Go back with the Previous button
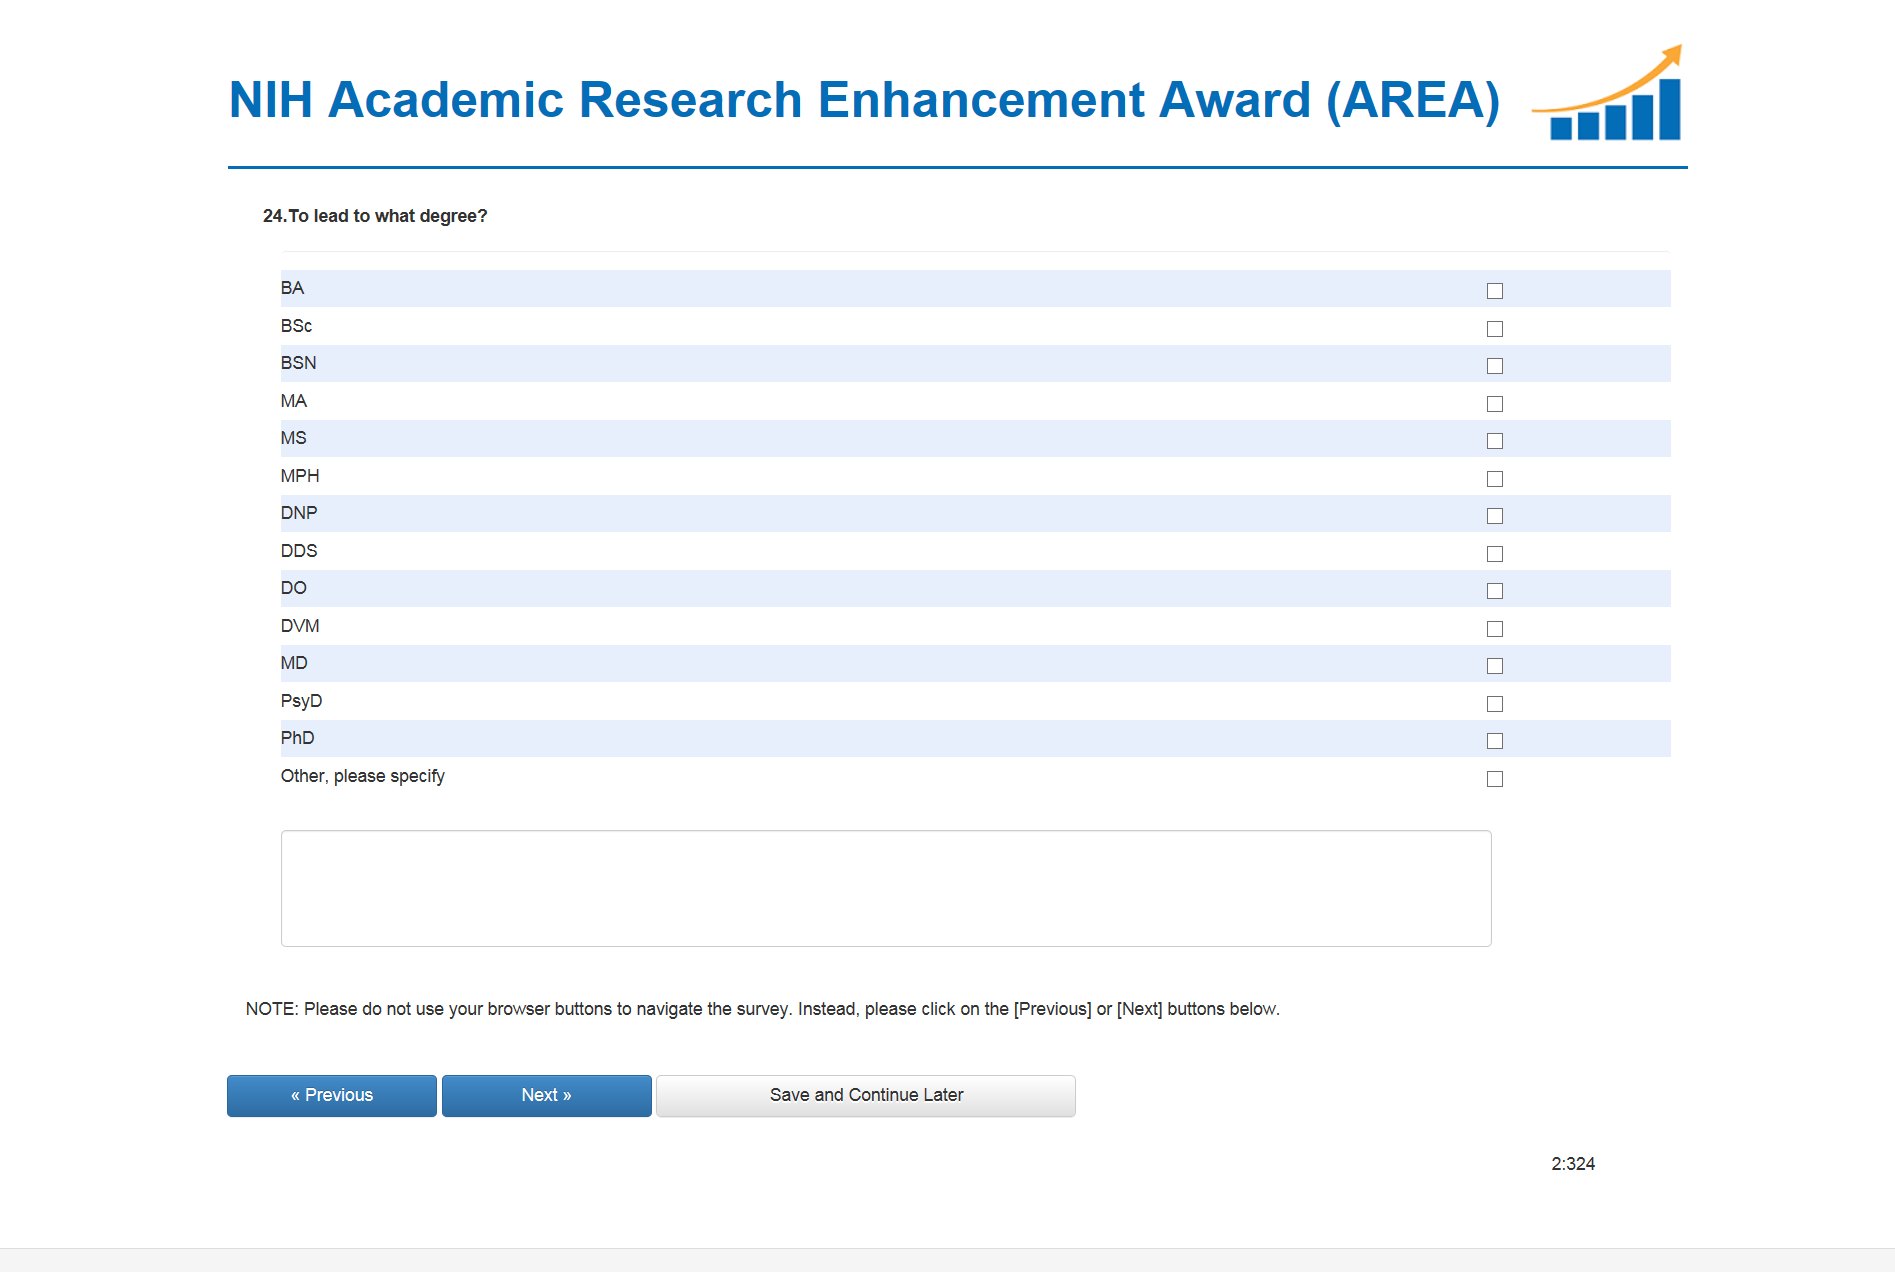 [x=332, y=1095]
